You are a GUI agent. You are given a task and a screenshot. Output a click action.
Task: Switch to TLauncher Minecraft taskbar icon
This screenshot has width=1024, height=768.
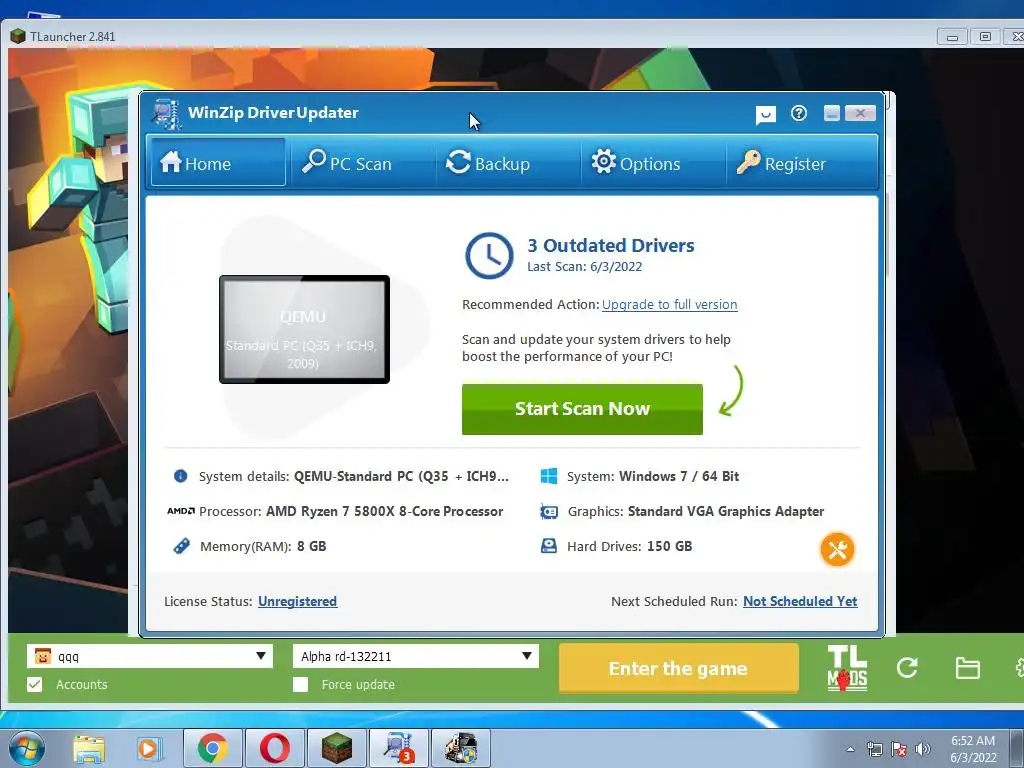[x=337, y=748]
